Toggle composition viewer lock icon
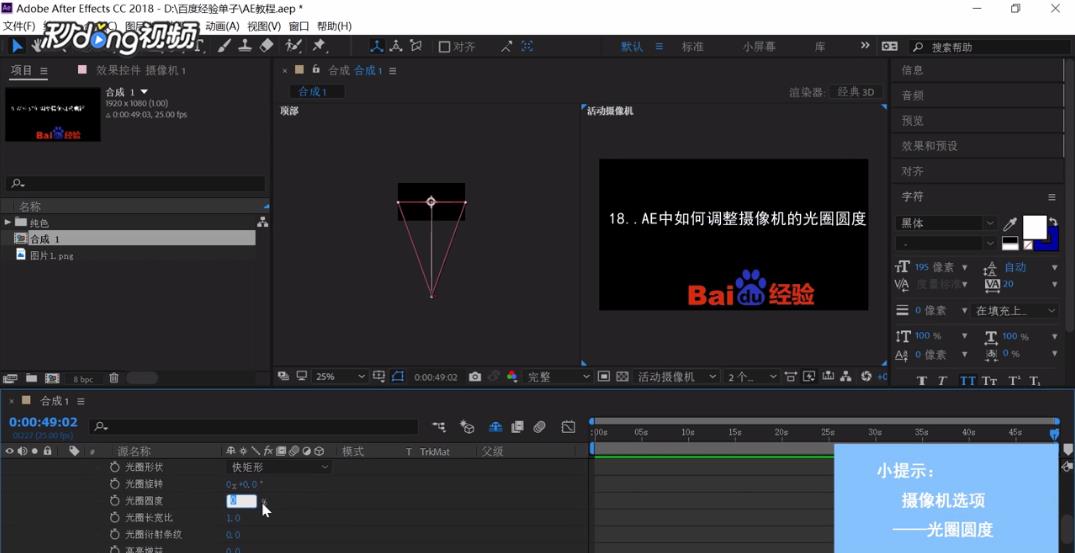This screenshot has width=1075, height=553. pyautogui.click(x=315, y=70)
